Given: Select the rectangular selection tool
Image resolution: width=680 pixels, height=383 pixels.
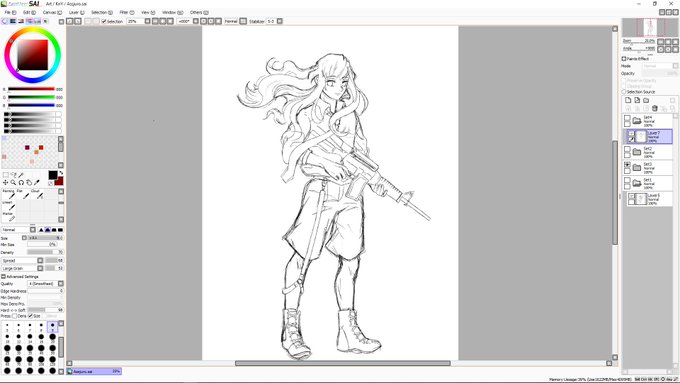Looking at the screenshot, I should tap(6, 175).
